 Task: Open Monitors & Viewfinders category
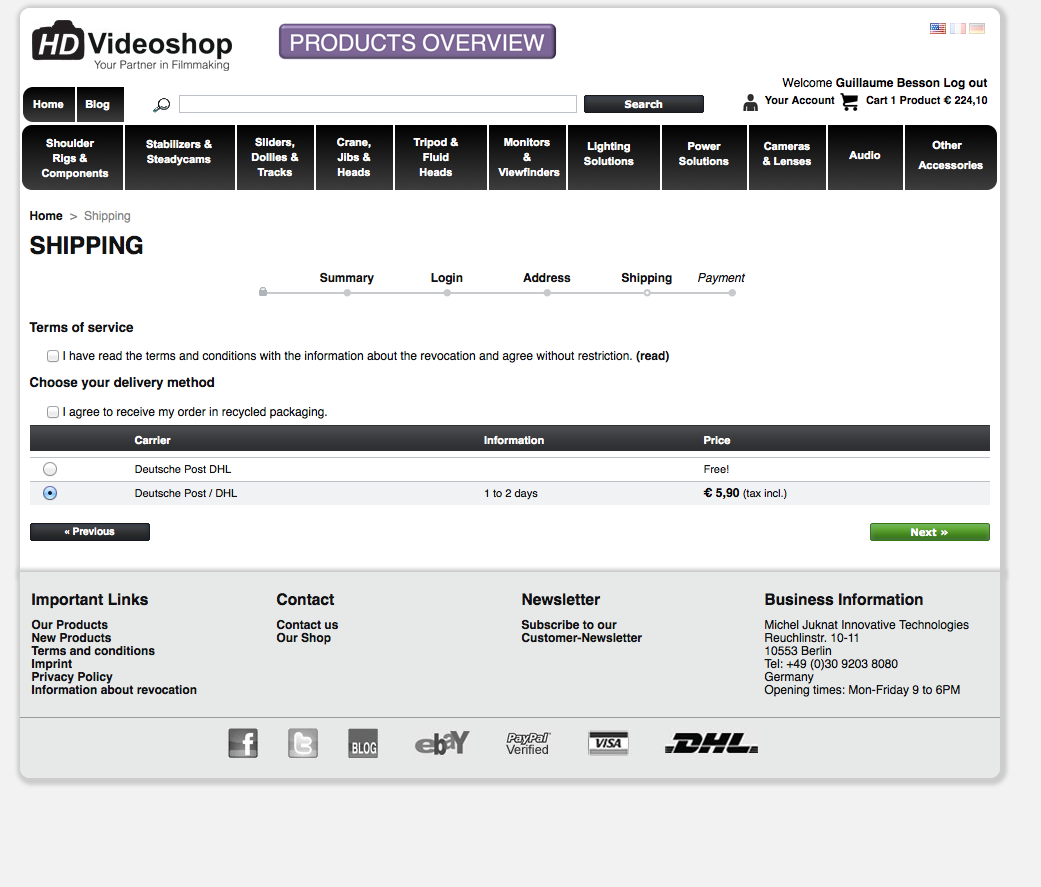pos(527,158)
